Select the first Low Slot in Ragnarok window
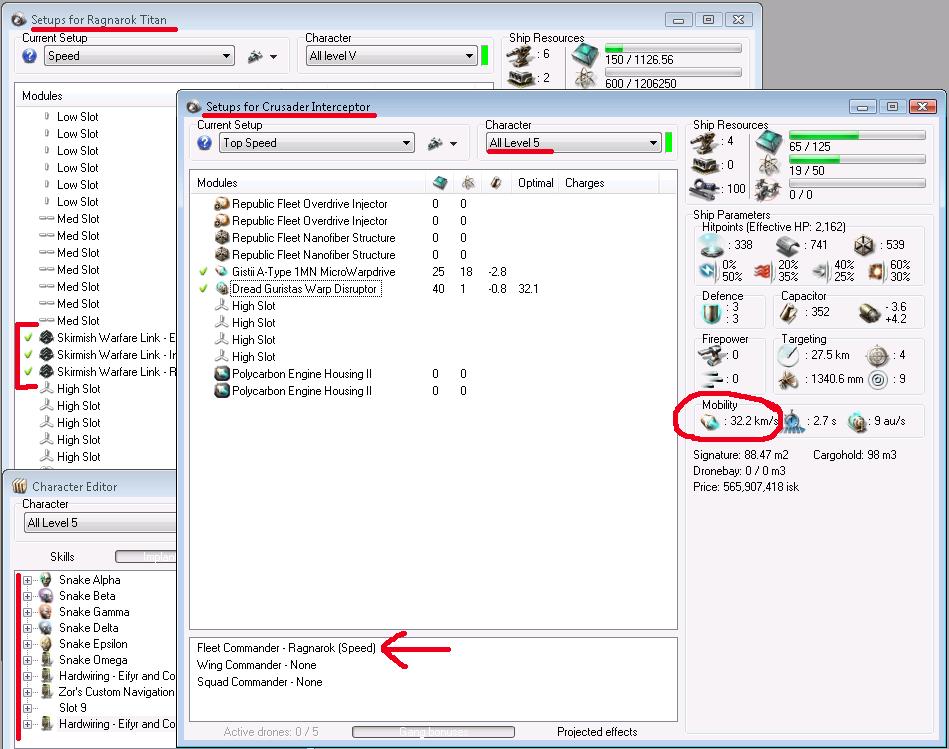This screenshot has height=749, width=949. (x=77, y=117)
